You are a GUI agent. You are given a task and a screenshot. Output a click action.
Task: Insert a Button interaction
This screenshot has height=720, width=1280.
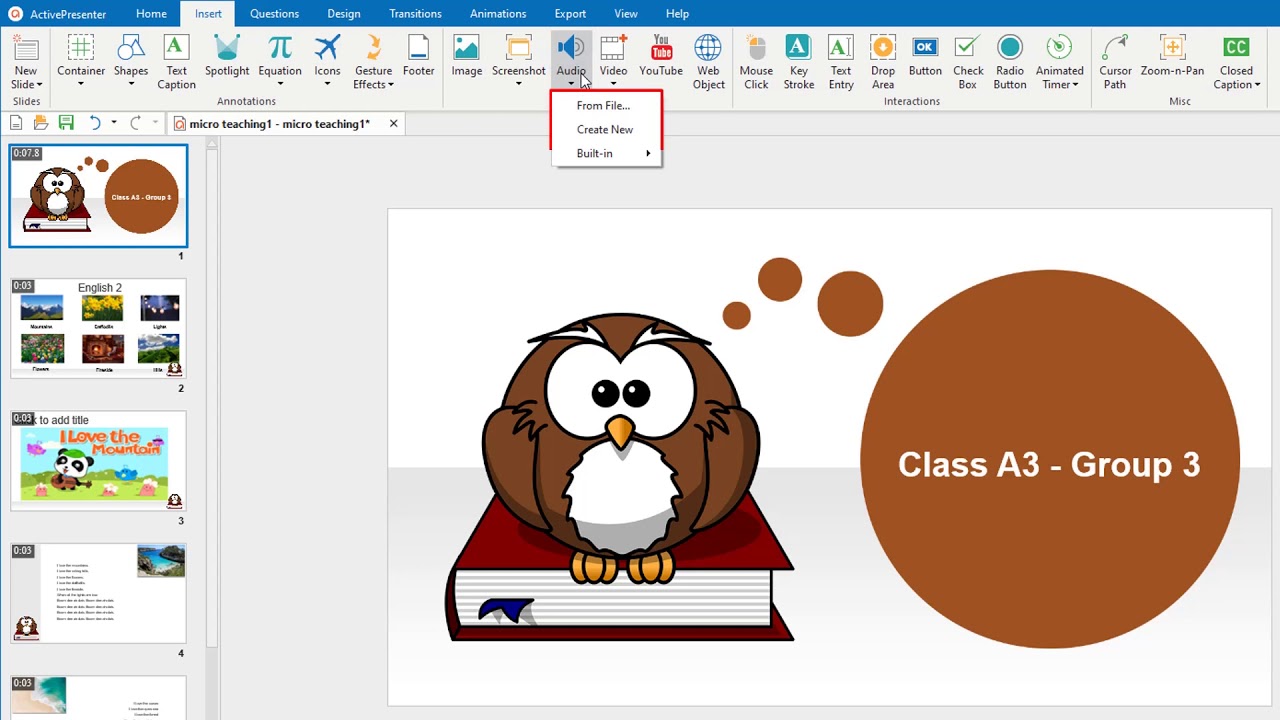[x=925, y=56]
